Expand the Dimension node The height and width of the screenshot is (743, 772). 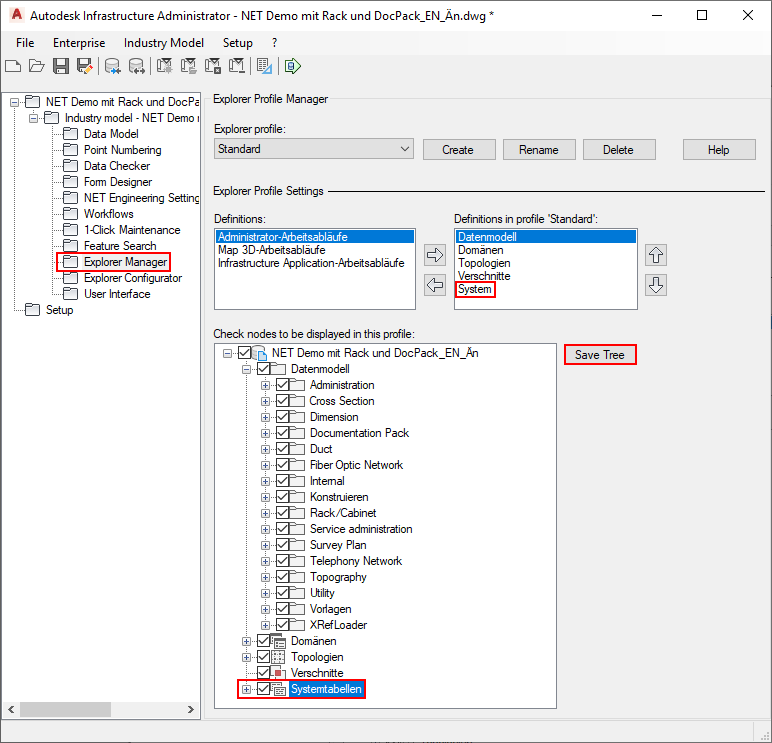[265, 418]
